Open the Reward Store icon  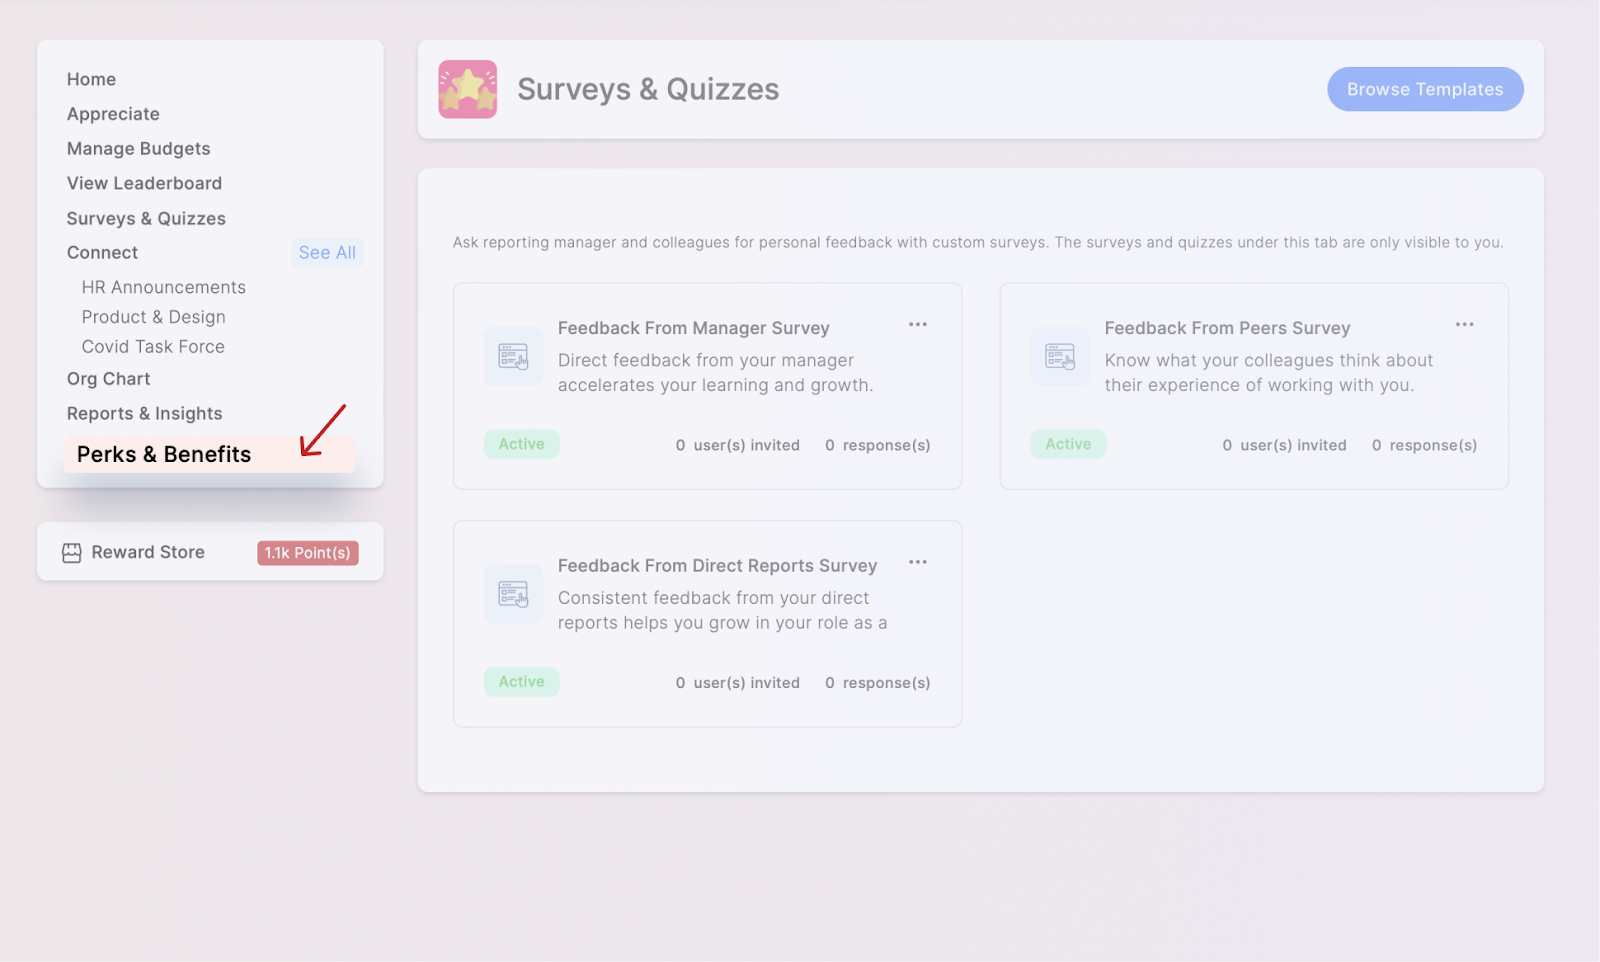[x=71, y=553]
